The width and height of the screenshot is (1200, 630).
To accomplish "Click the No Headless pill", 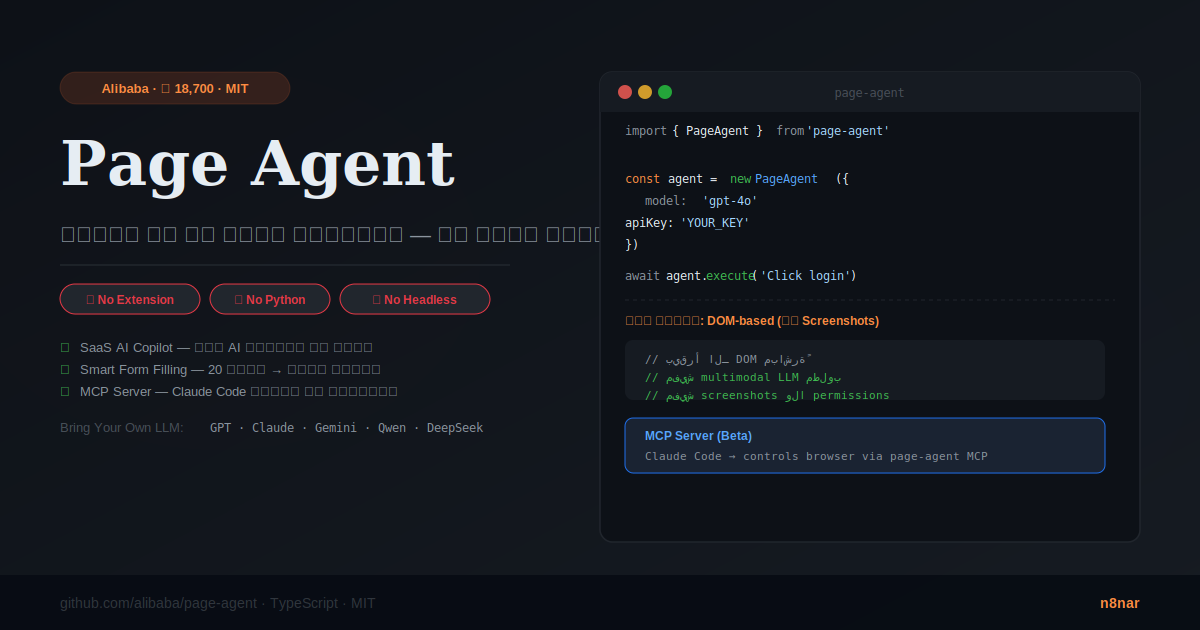I will click(415, 299).
